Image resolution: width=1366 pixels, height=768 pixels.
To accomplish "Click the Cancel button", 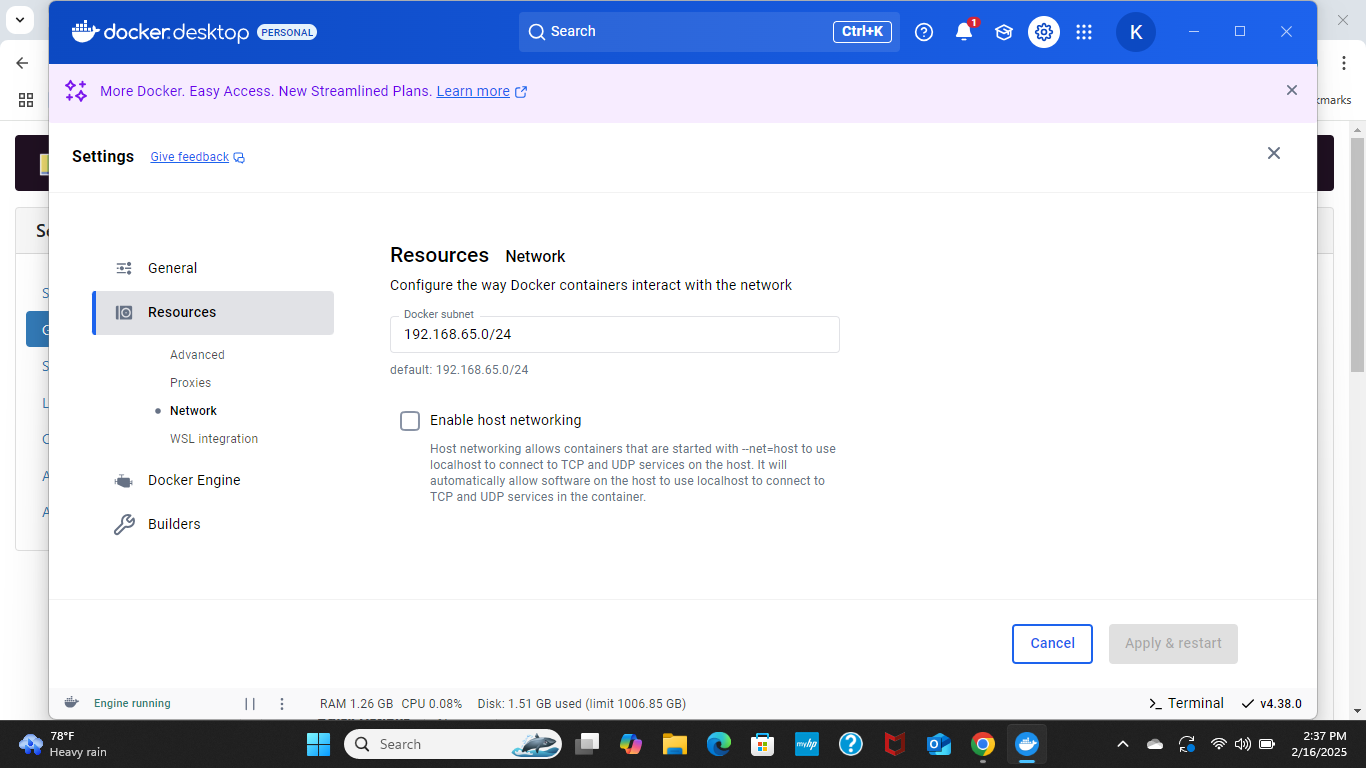I will (1052, 644).
